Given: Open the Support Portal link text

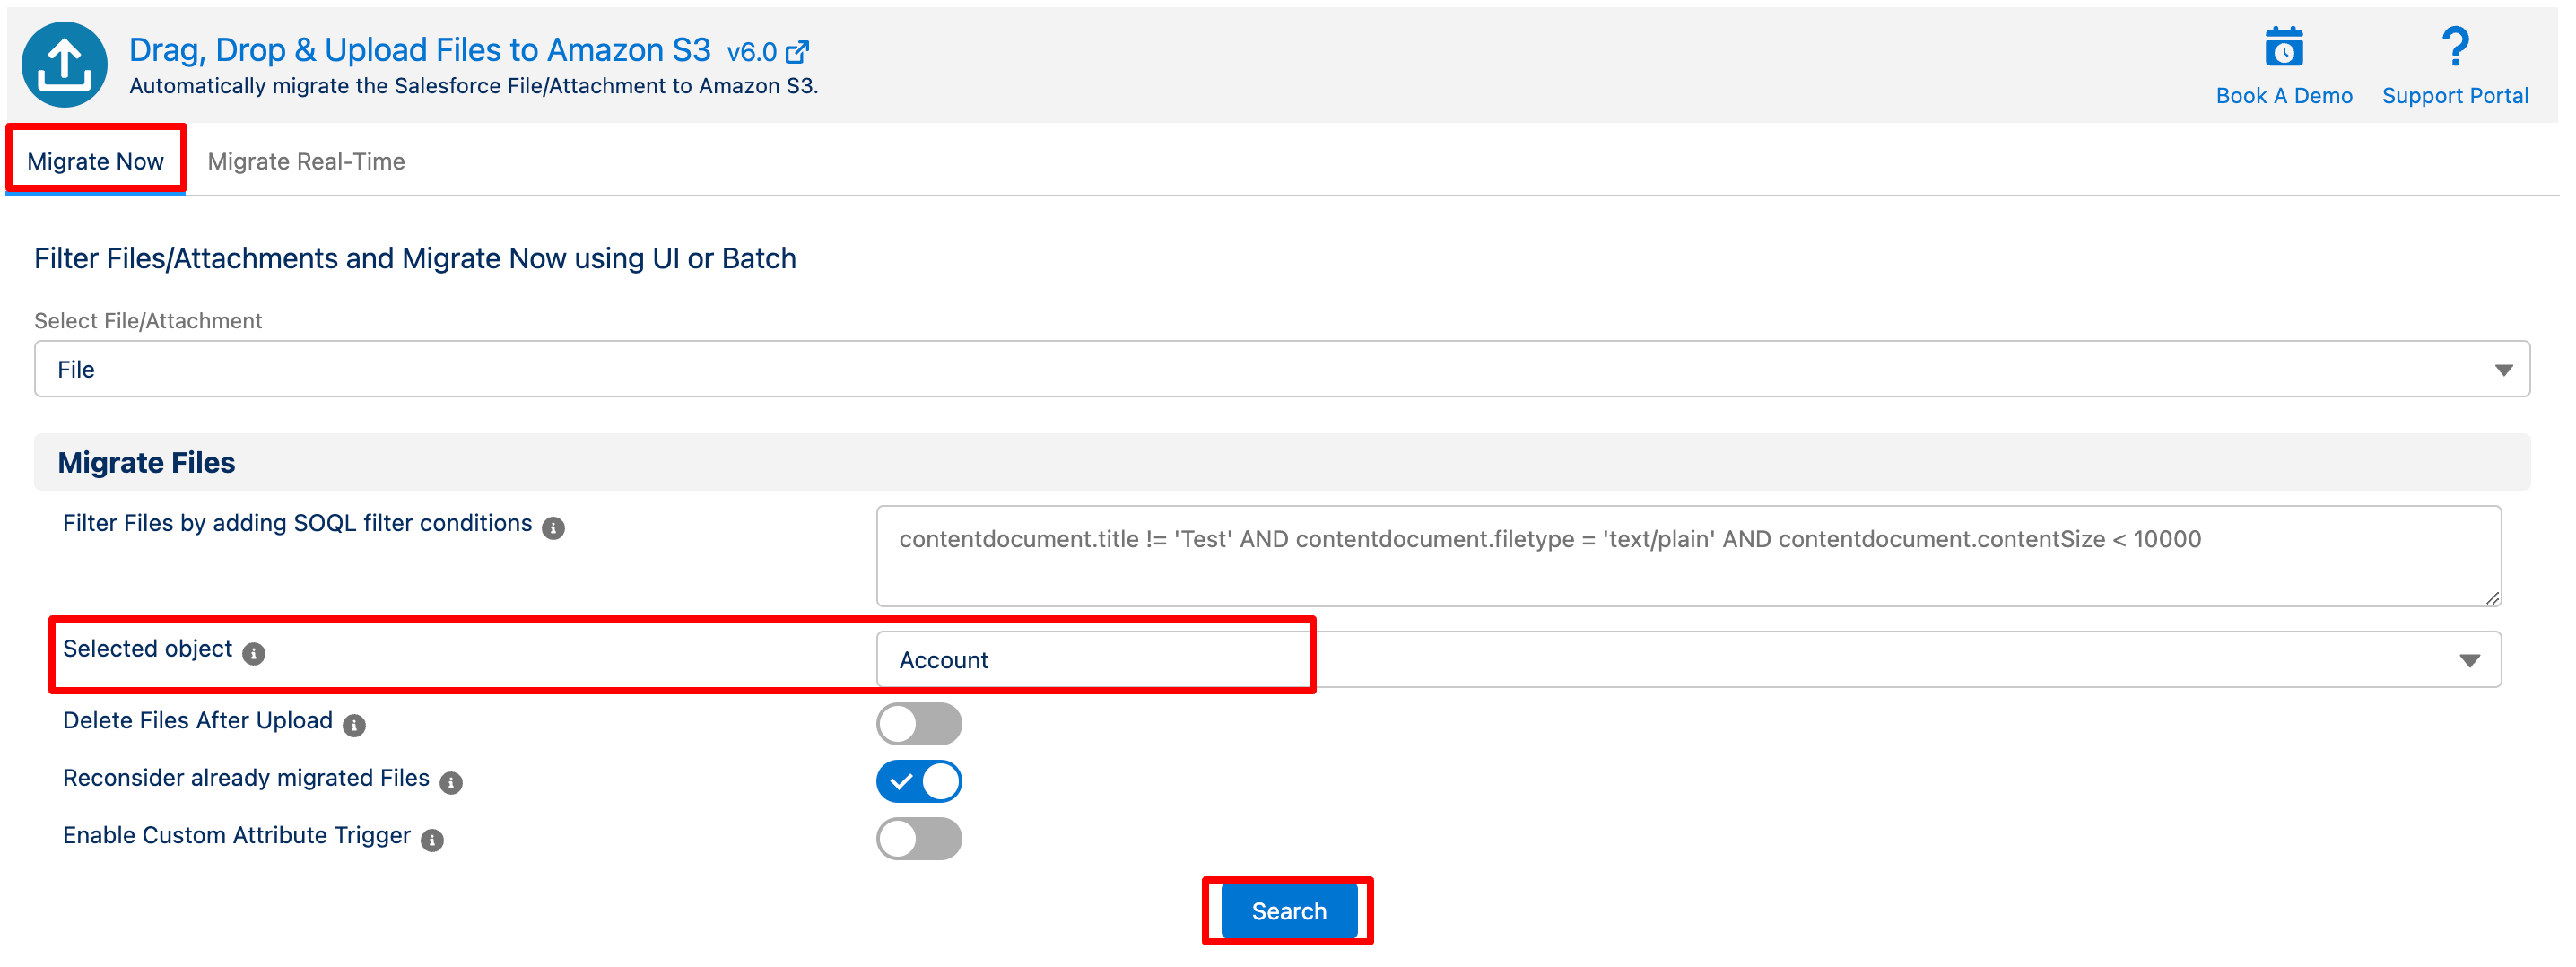Looking at the screenshot, I should click(2455, 96).
